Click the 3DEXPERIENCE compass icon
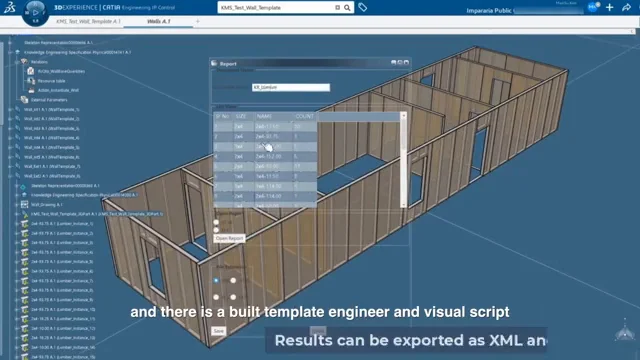The height and width of the screenshot is (360, 640). coord(35,12)
